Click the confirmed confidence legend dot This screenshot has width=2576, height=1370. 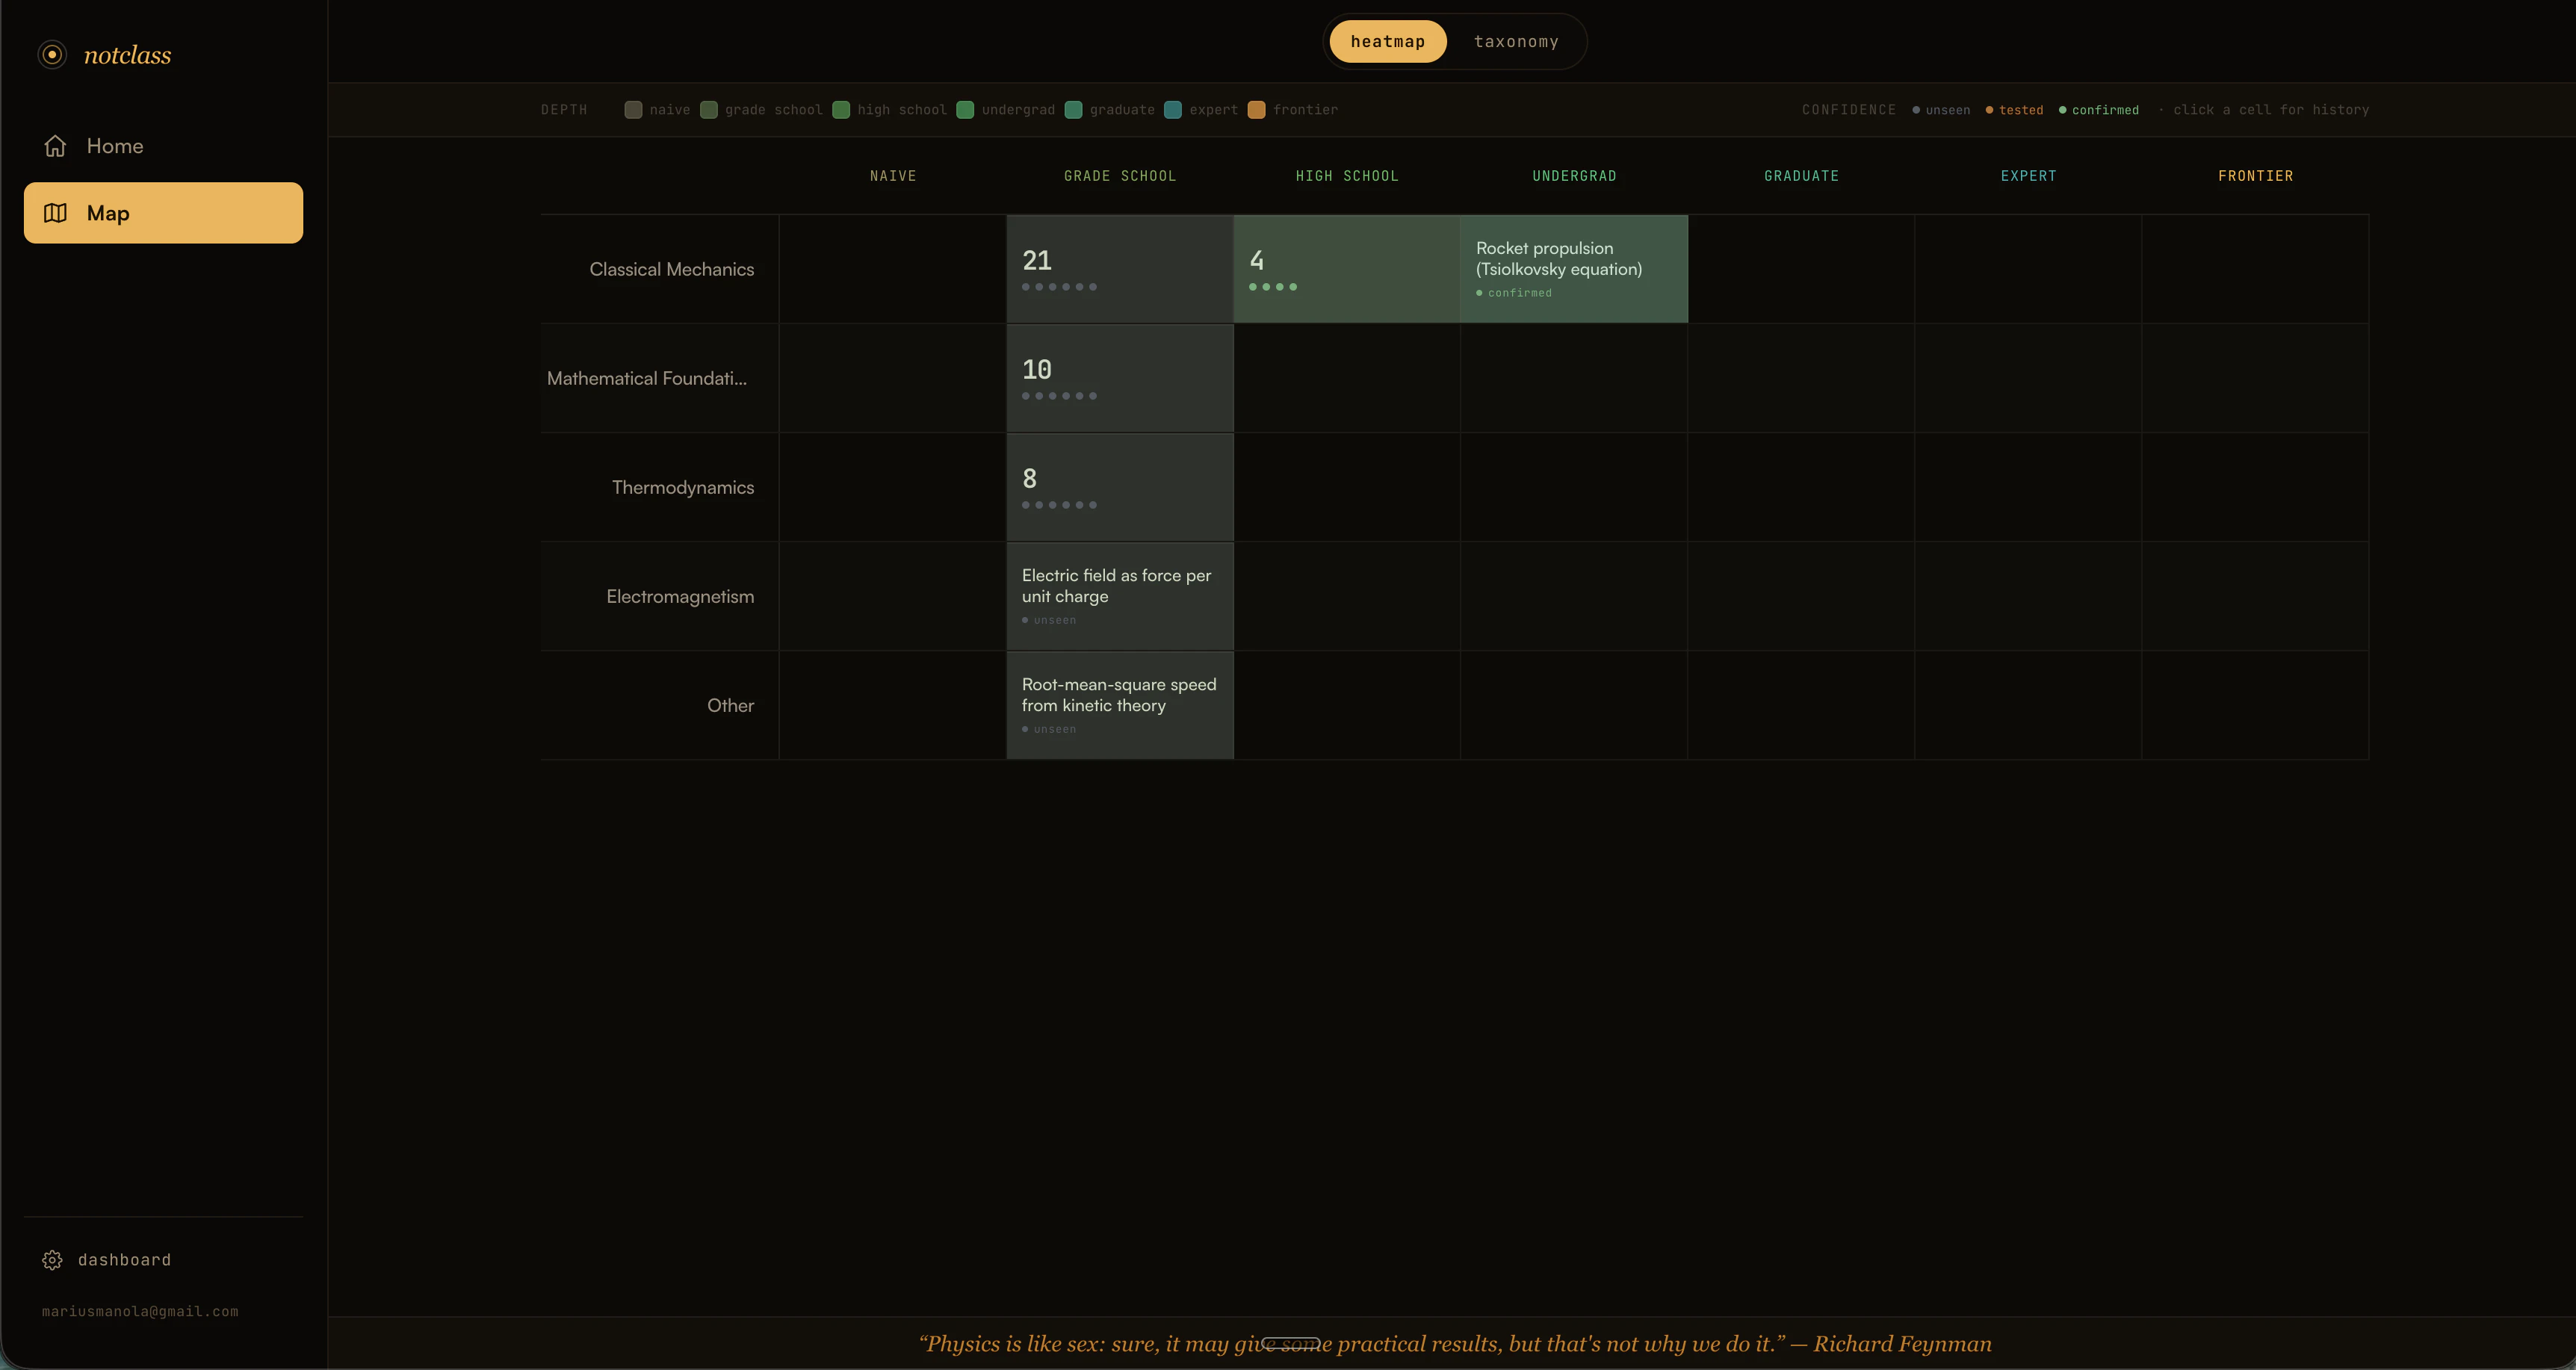[2063, 110]
